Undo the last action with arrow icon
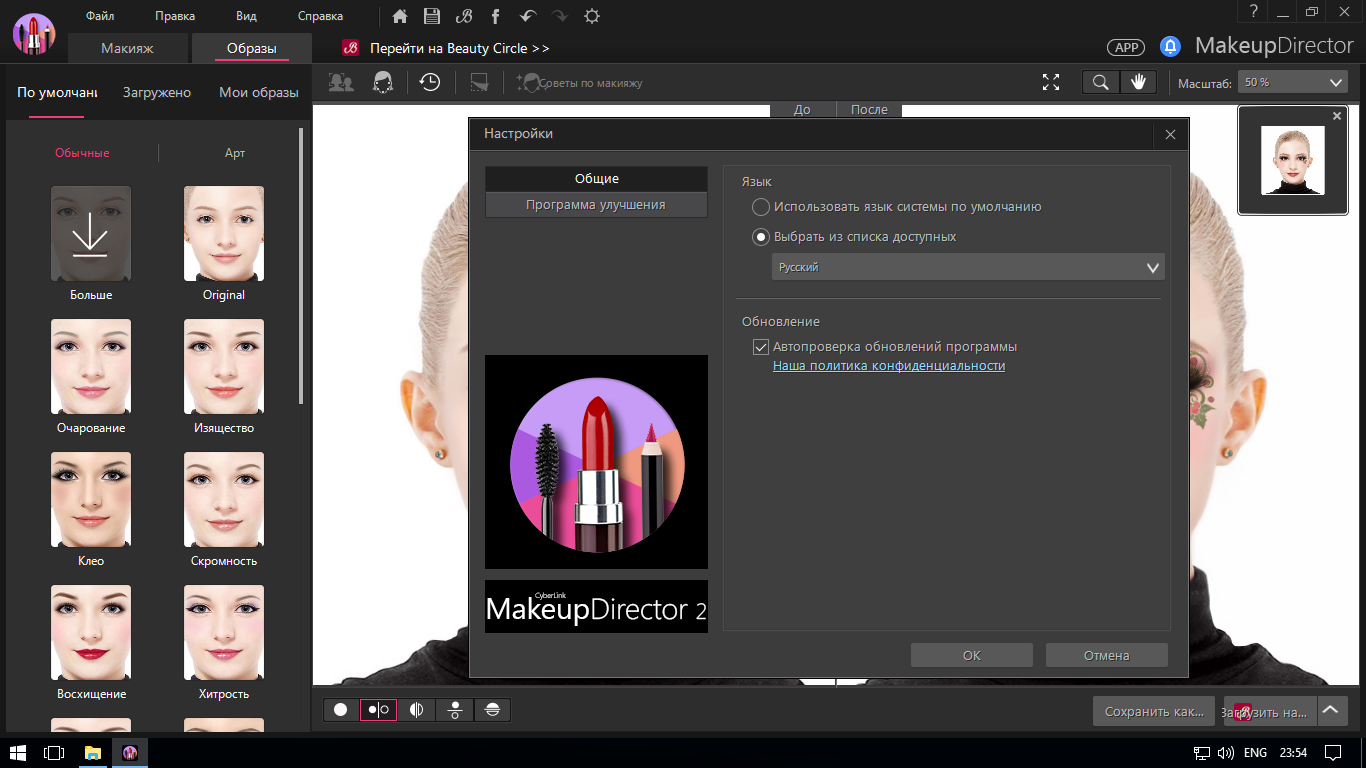Viewport: 1366px width, 768px height. coord(528,16)
